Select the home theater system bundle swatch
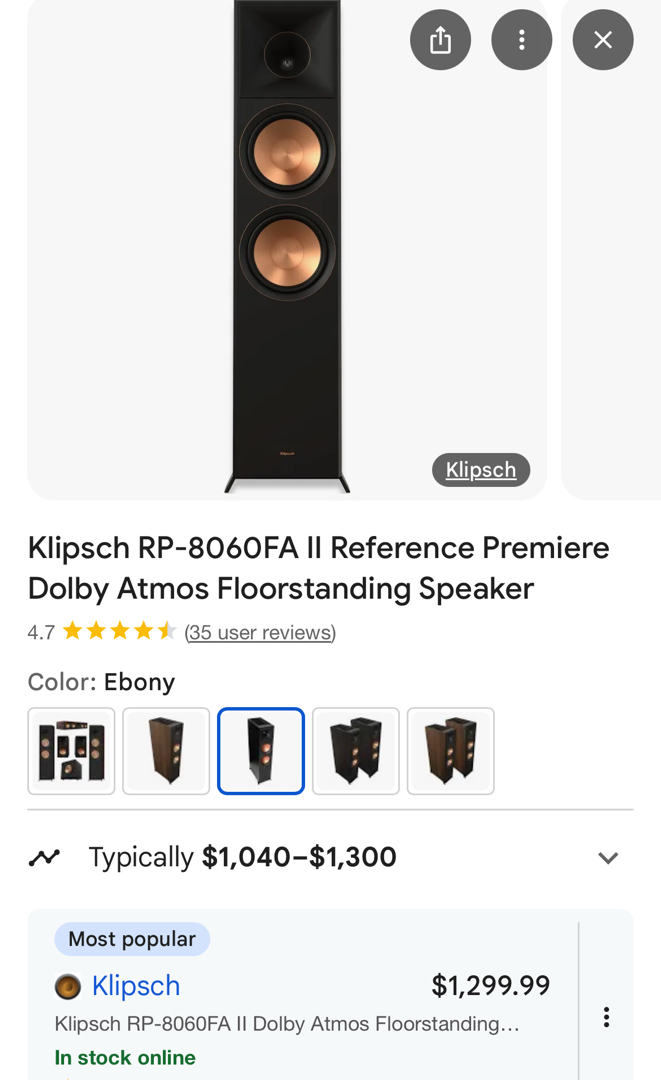 pos(71,751)
